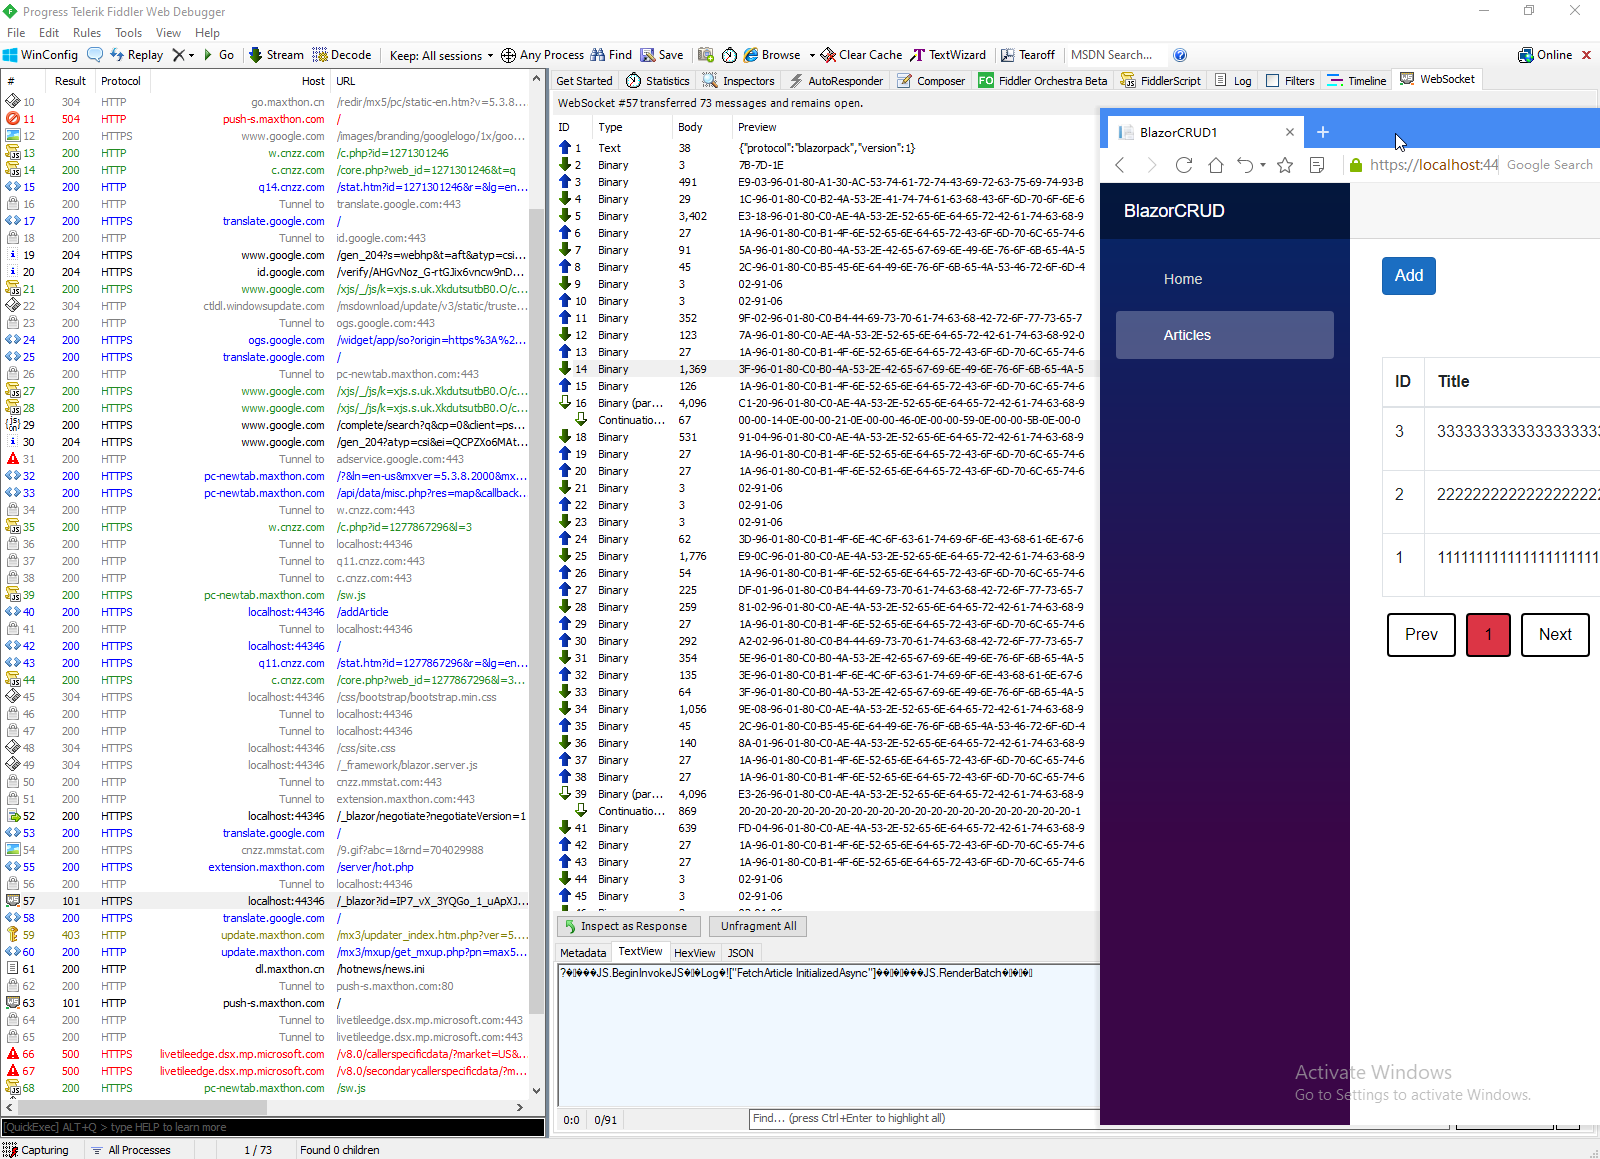Toggle Stream mode in the toolbar
1600x1159 pixels.
coord(276,55)
